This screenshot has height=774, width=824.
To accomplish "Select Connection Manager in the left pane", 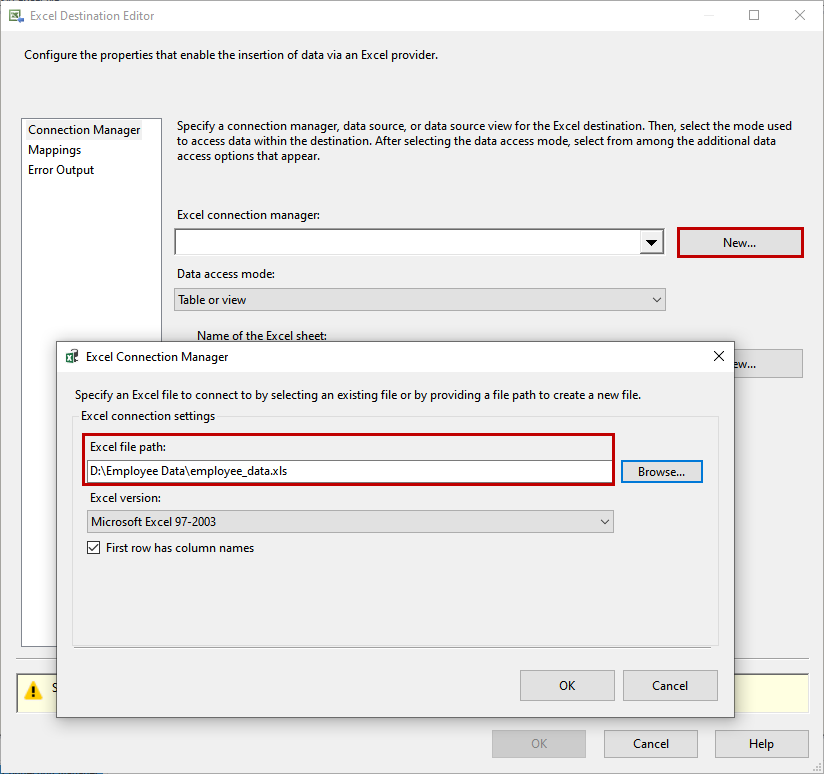I will 84,130.
